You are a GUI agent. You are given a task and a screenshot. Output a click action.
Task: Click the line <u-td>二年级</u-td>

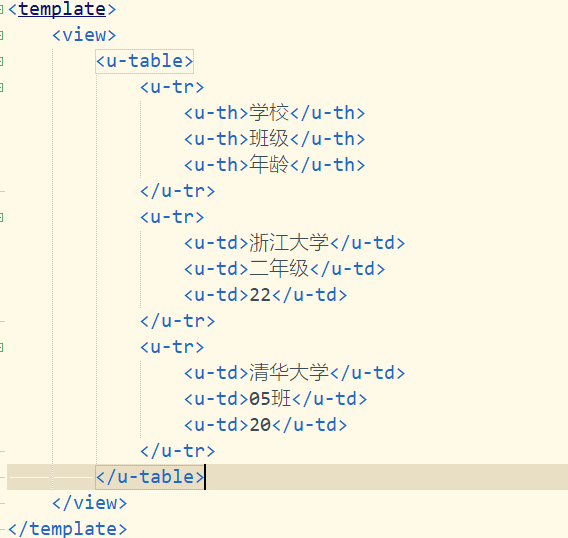tap(285, 269)
